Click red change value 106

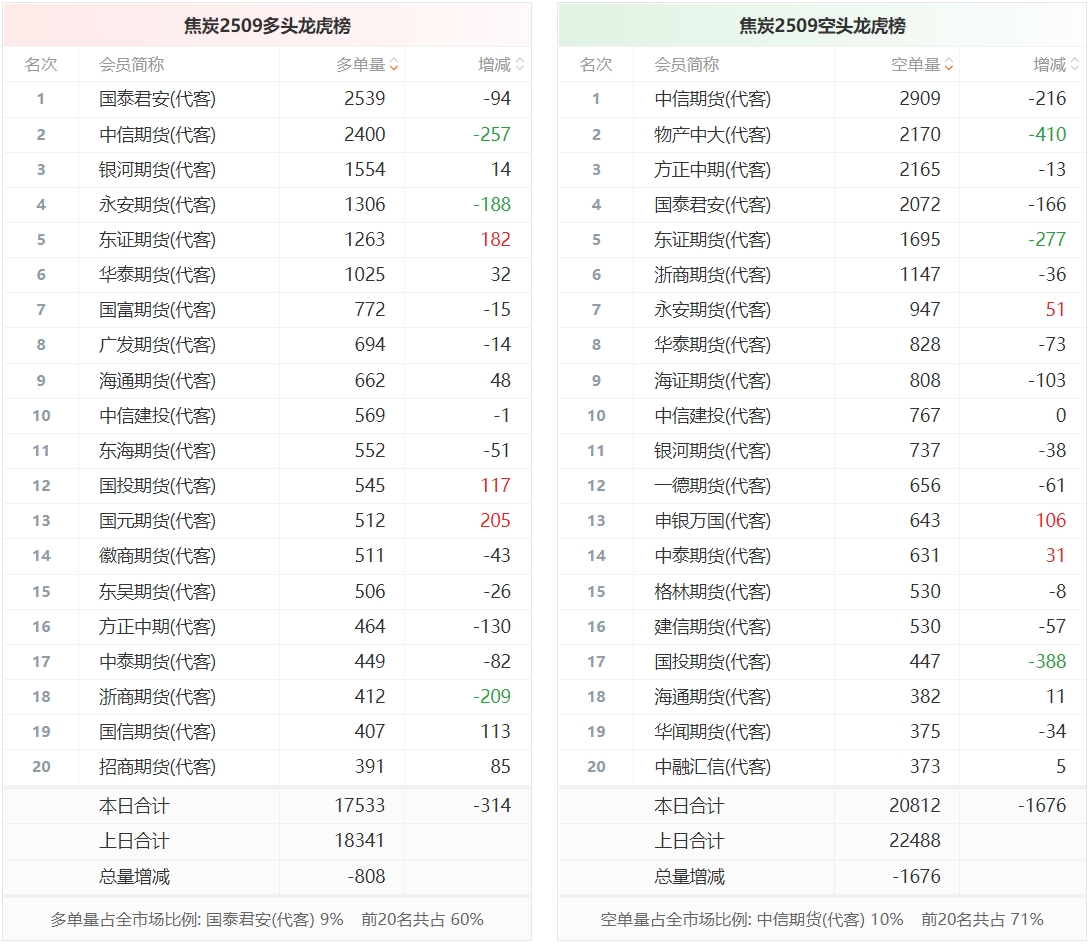(1051, 521)
